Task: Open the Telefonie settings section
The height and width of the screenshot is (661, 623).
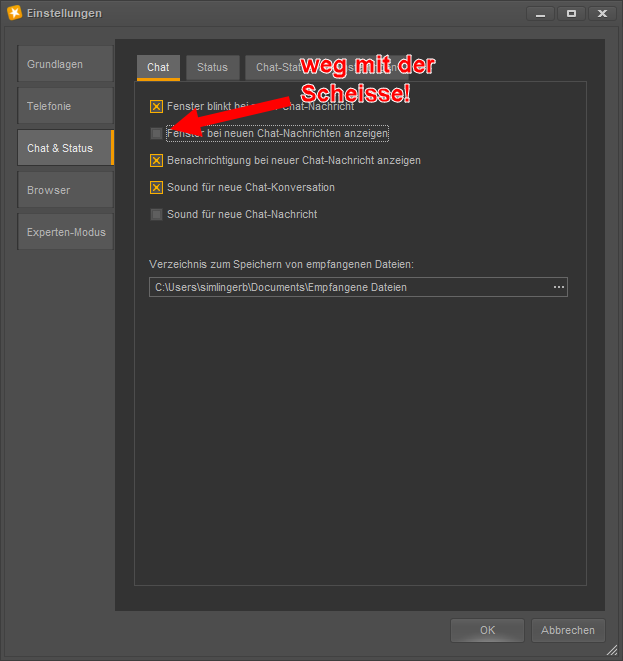Action: (x=65, y=106)
